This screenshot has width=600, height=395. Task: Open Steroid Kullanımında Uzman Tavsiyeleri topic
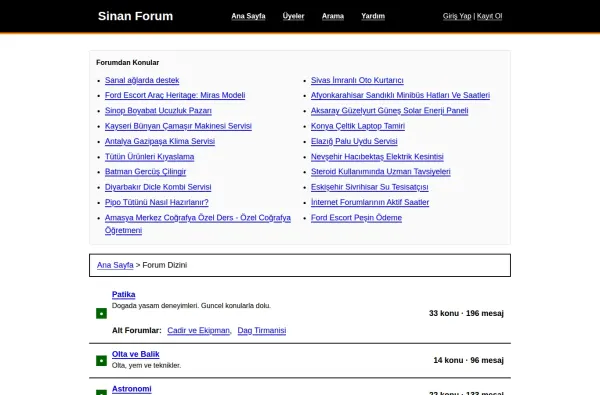pyautogui.click(x=381, y=171)
